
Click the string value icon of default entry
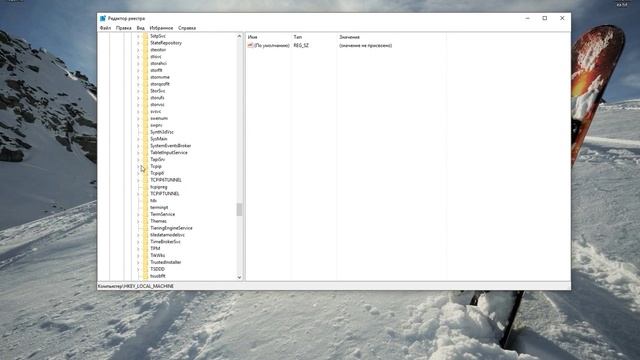(250, 45)
